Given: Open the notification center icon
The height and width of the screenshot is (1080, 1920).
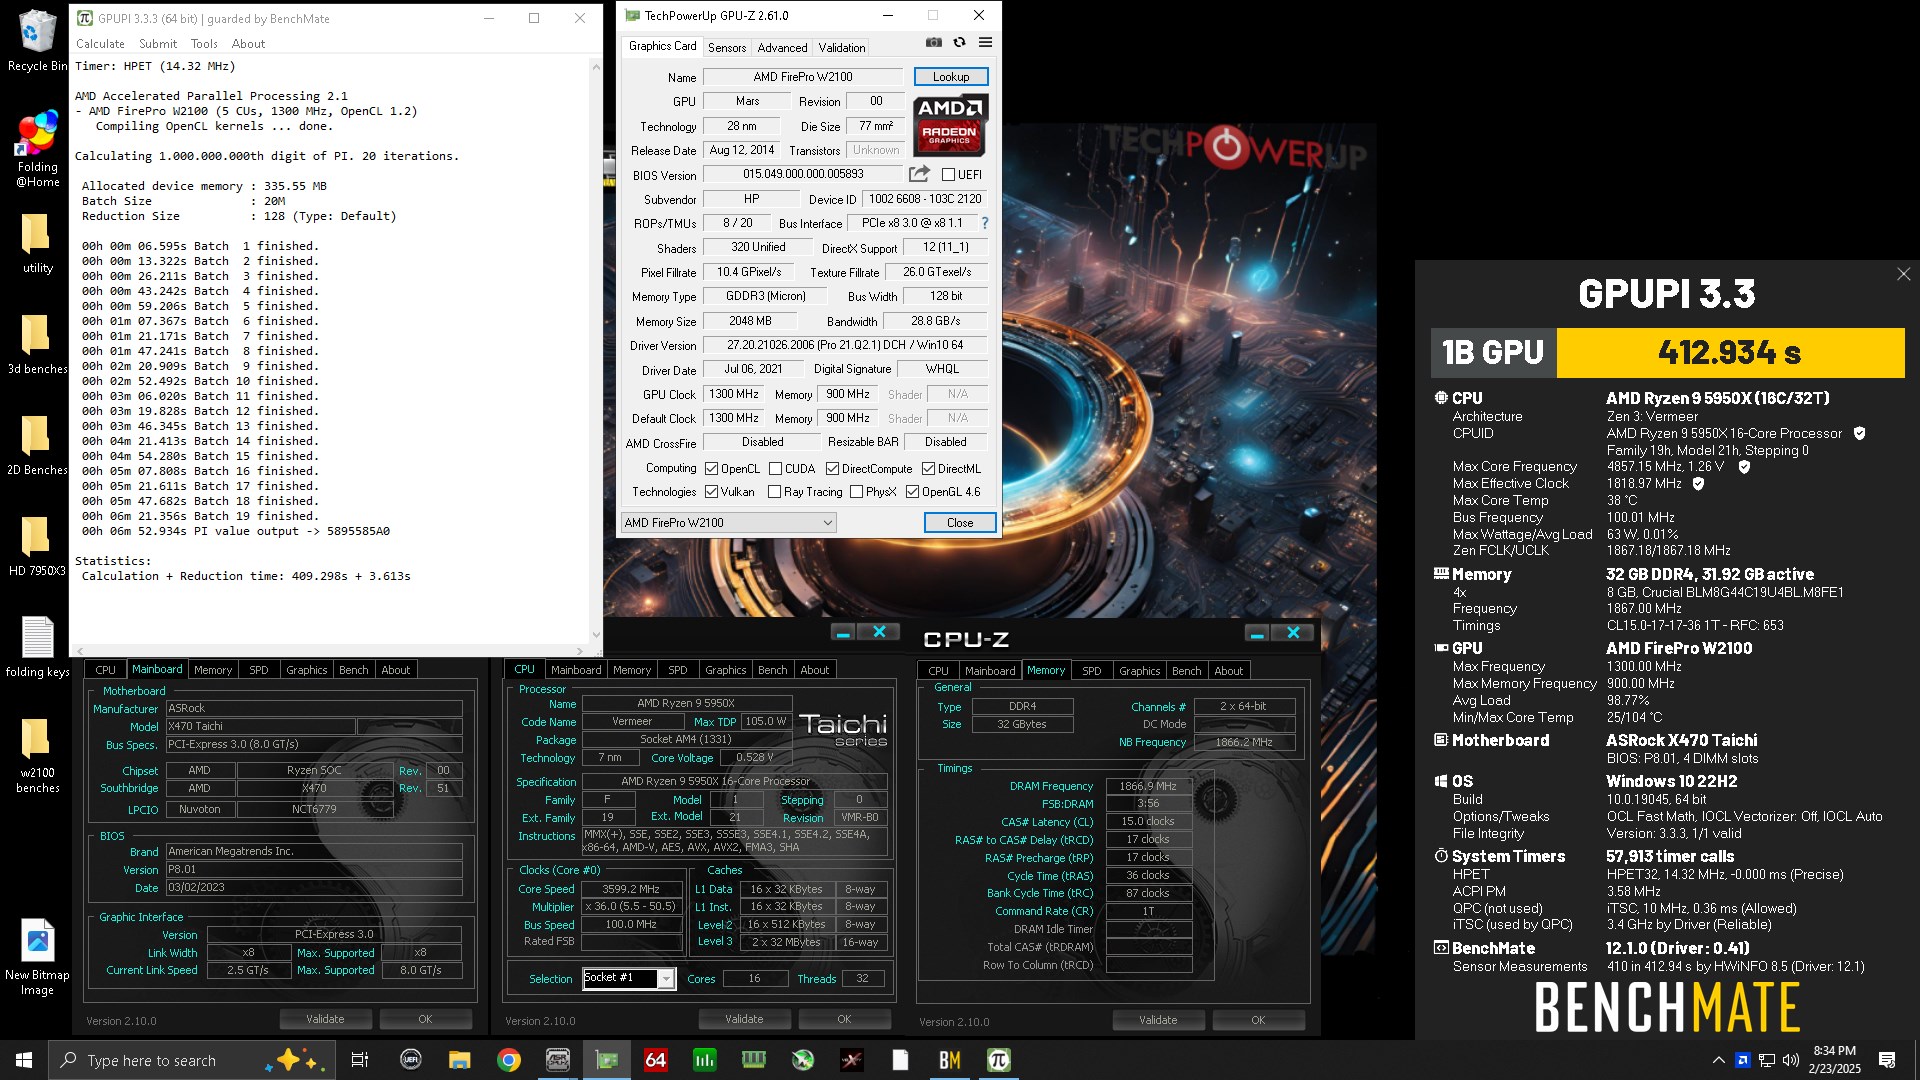Looking at the screenshot, I should coord(1887,1060).
